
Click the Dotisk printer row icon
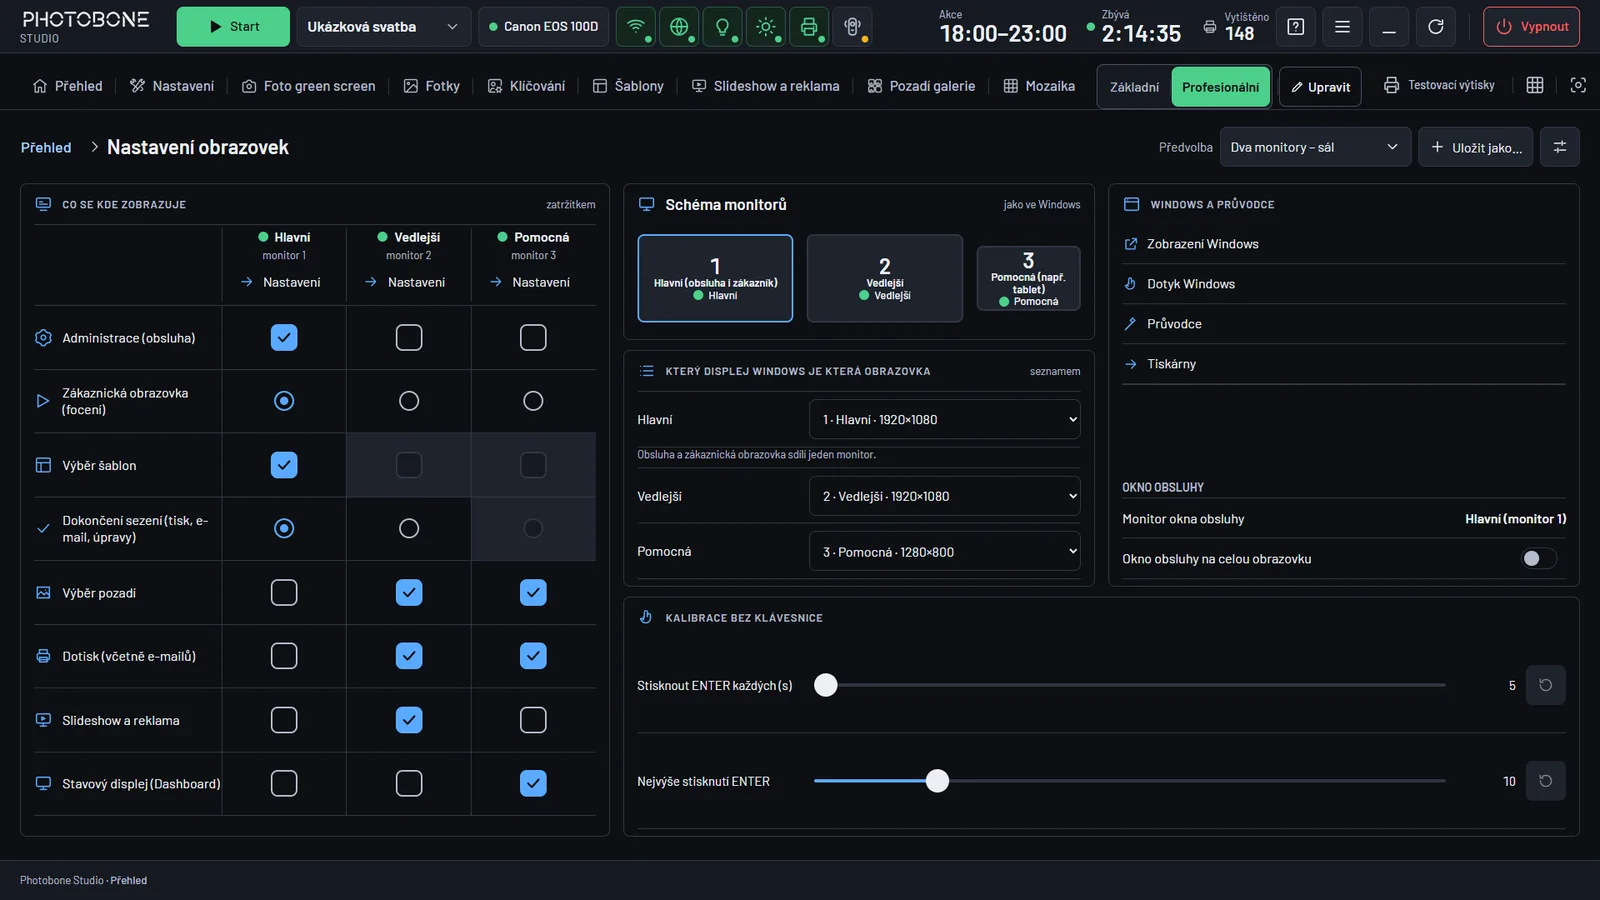[43, 656]
